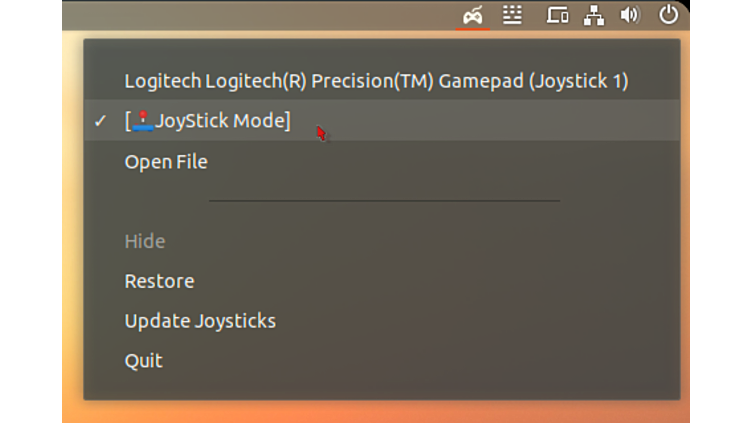Click the connected devices display tray icon

557,15
